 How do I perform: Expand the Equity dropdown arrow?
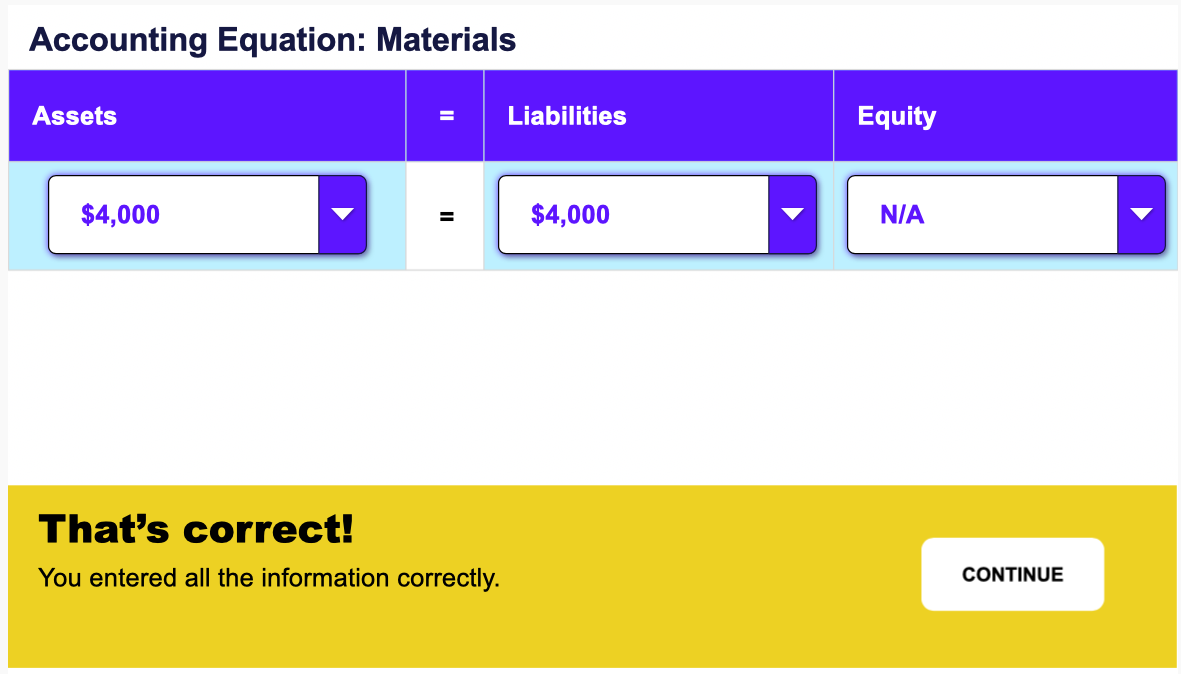[1141, 214]
